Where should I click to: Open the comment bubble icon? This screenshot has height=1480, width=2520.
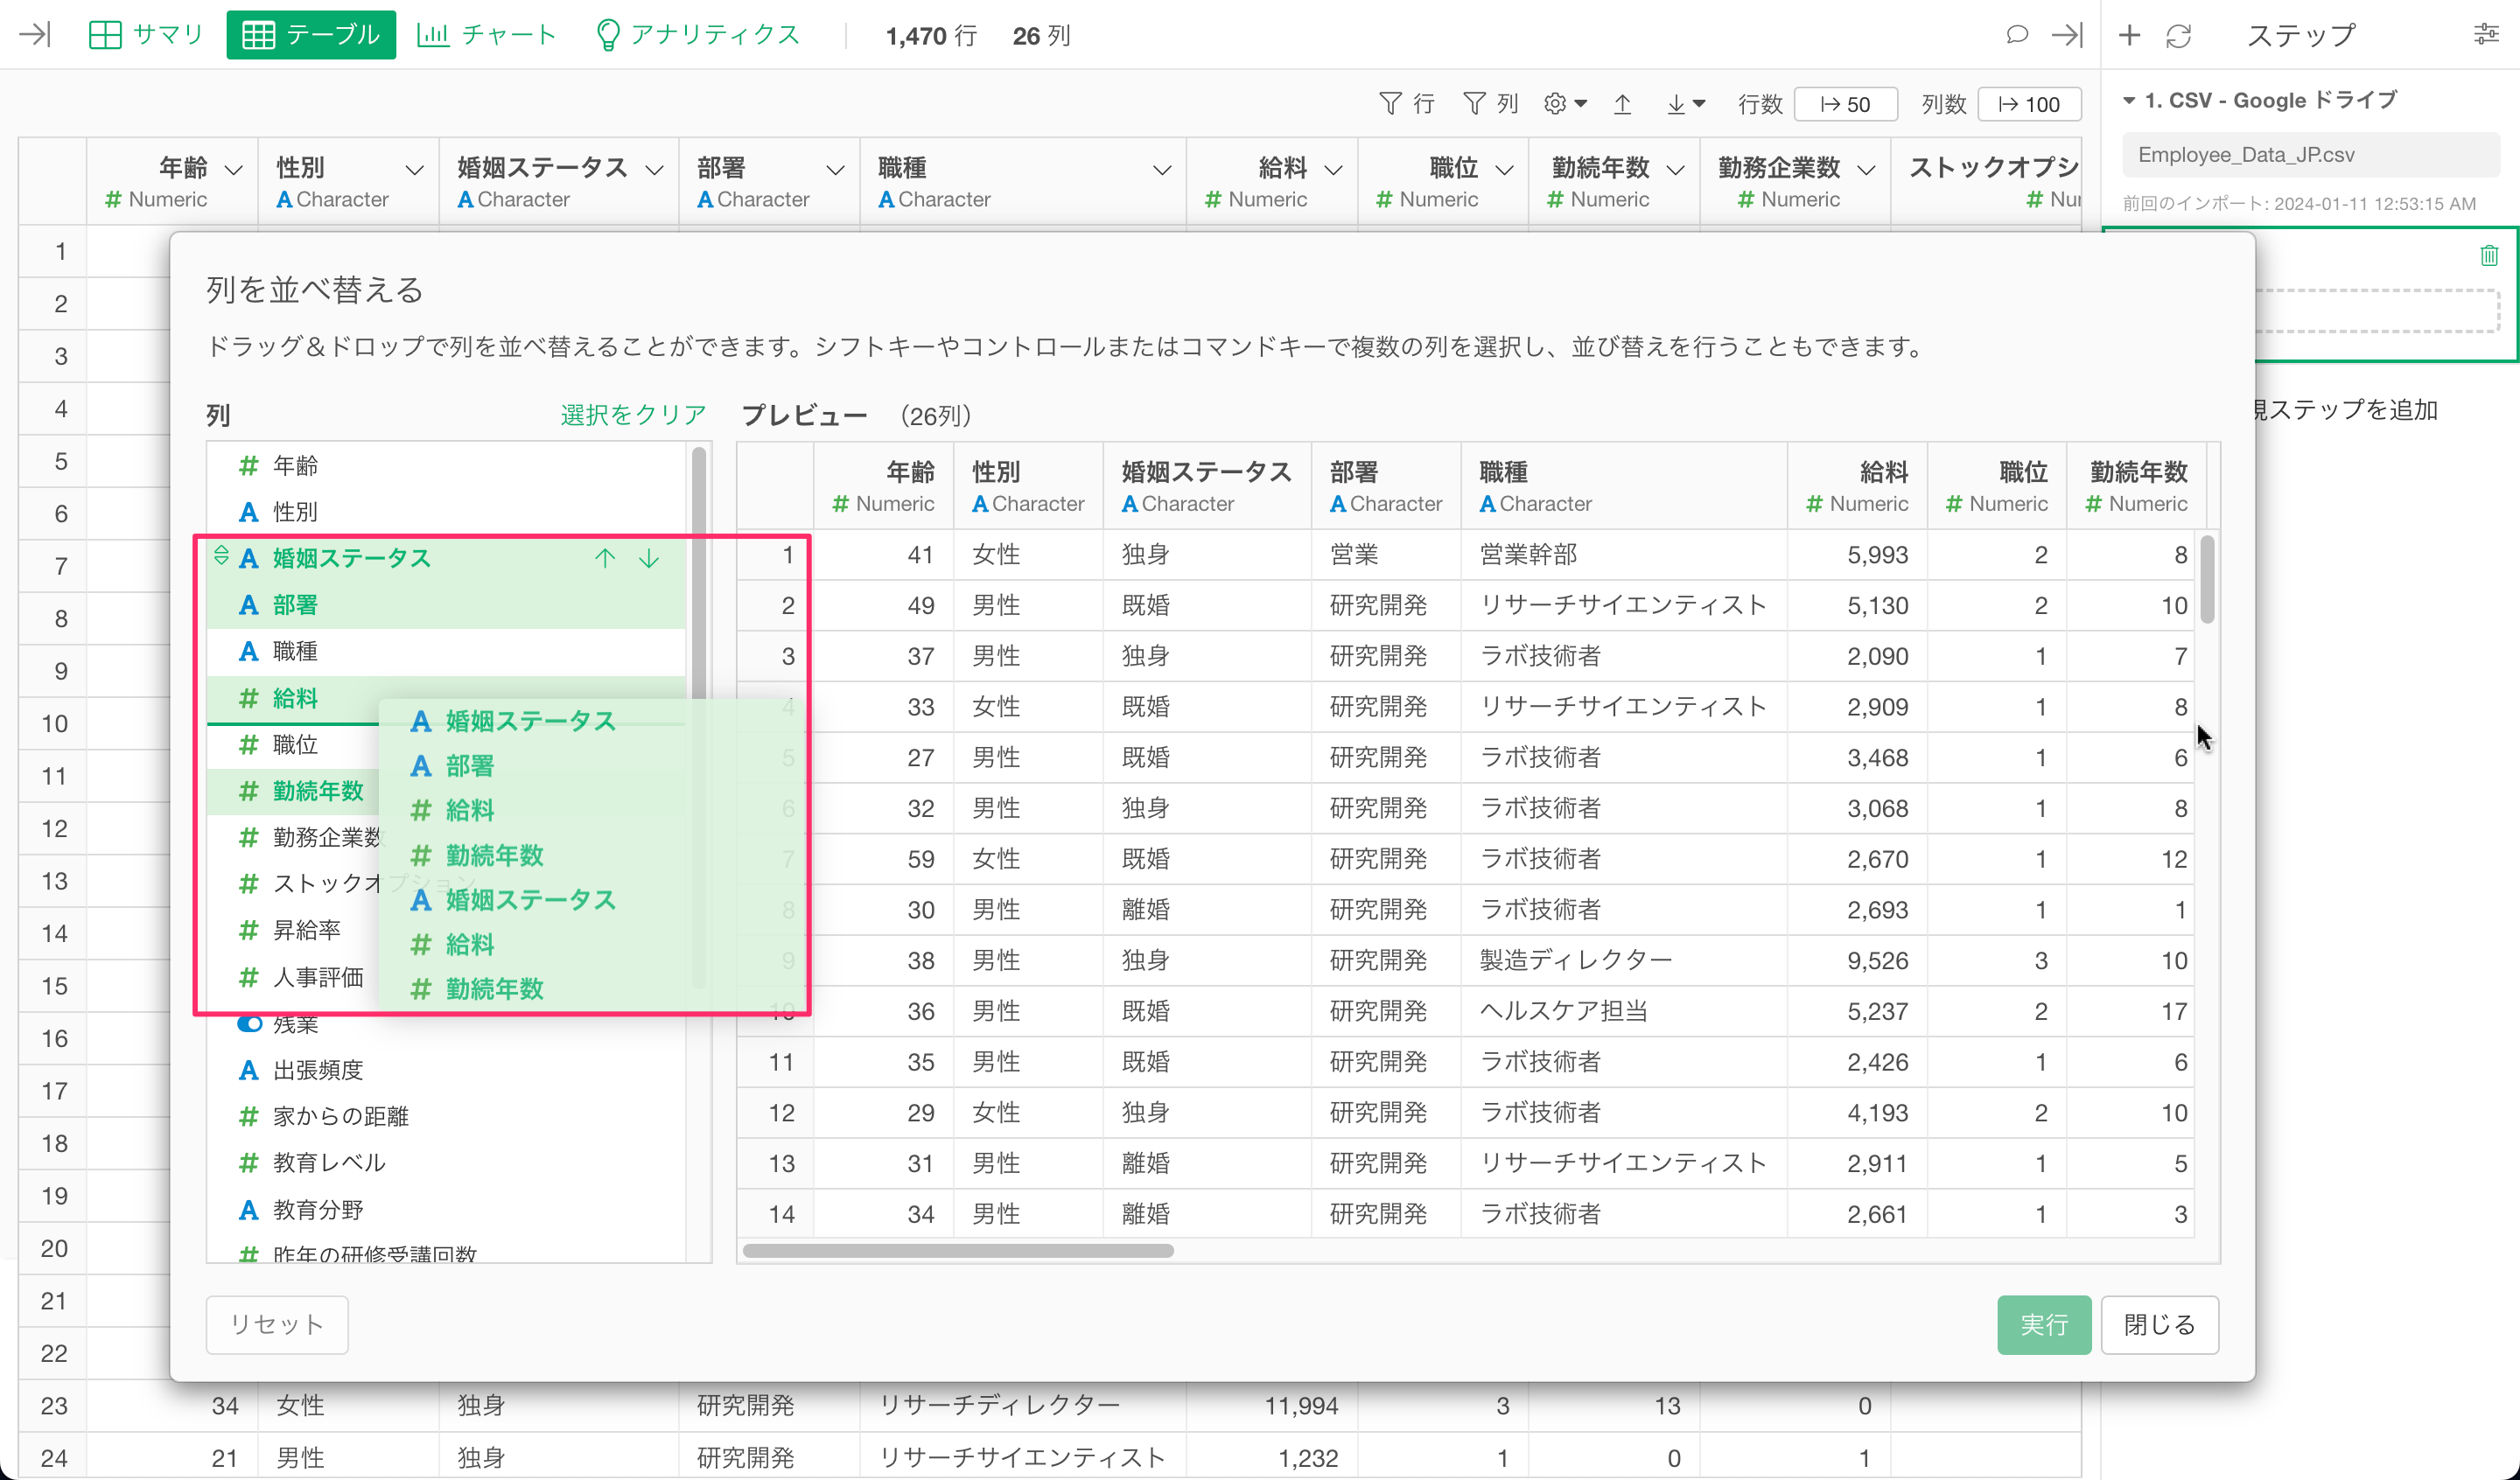[2017, 35]
